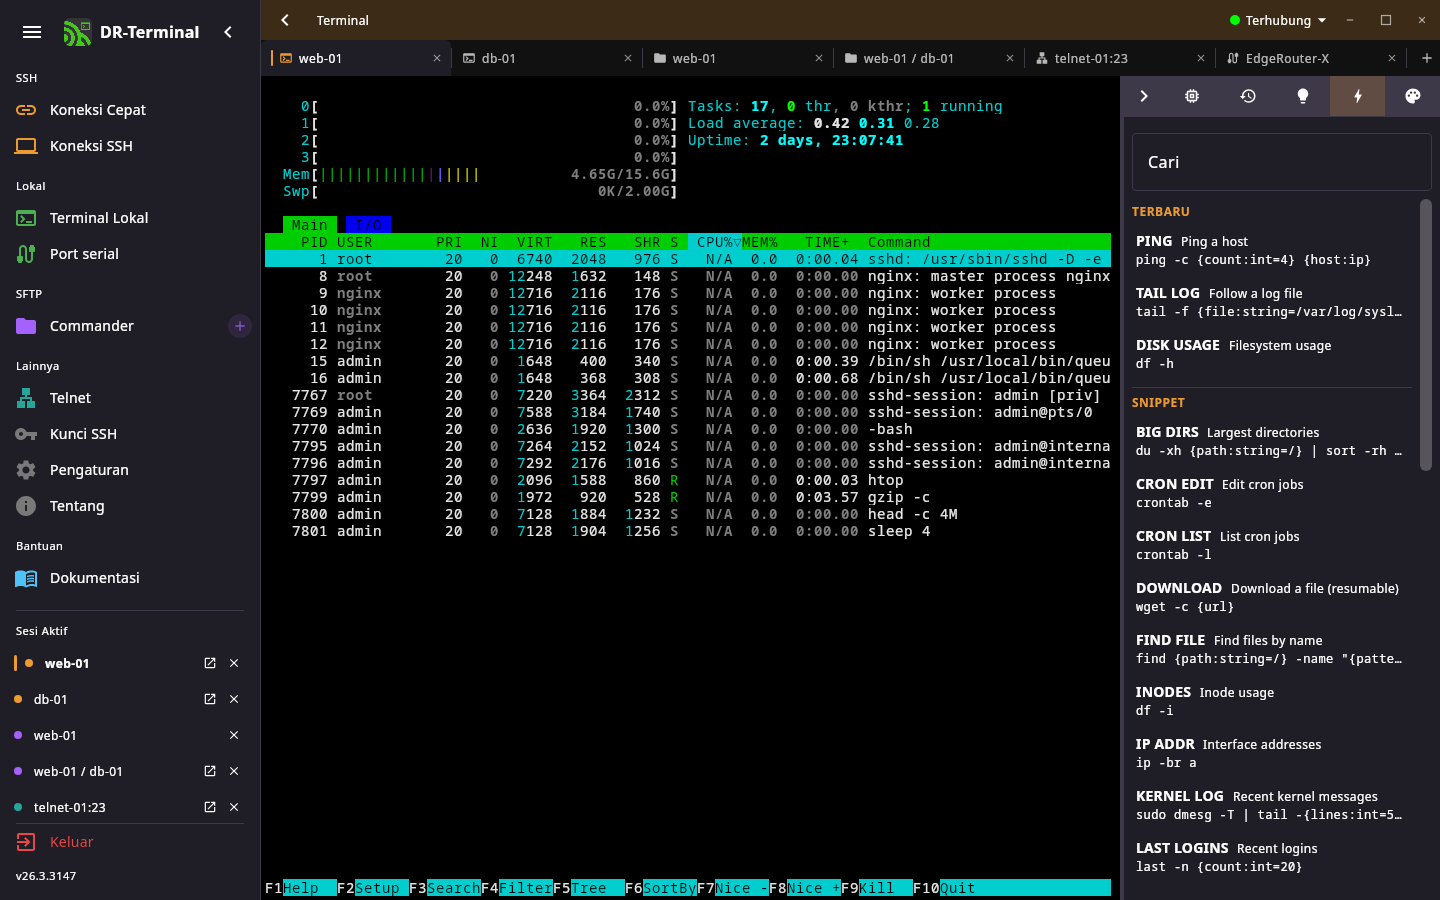Select the FIND FILE snippet
The image size is (1440, 900).
coord(1272,649)
